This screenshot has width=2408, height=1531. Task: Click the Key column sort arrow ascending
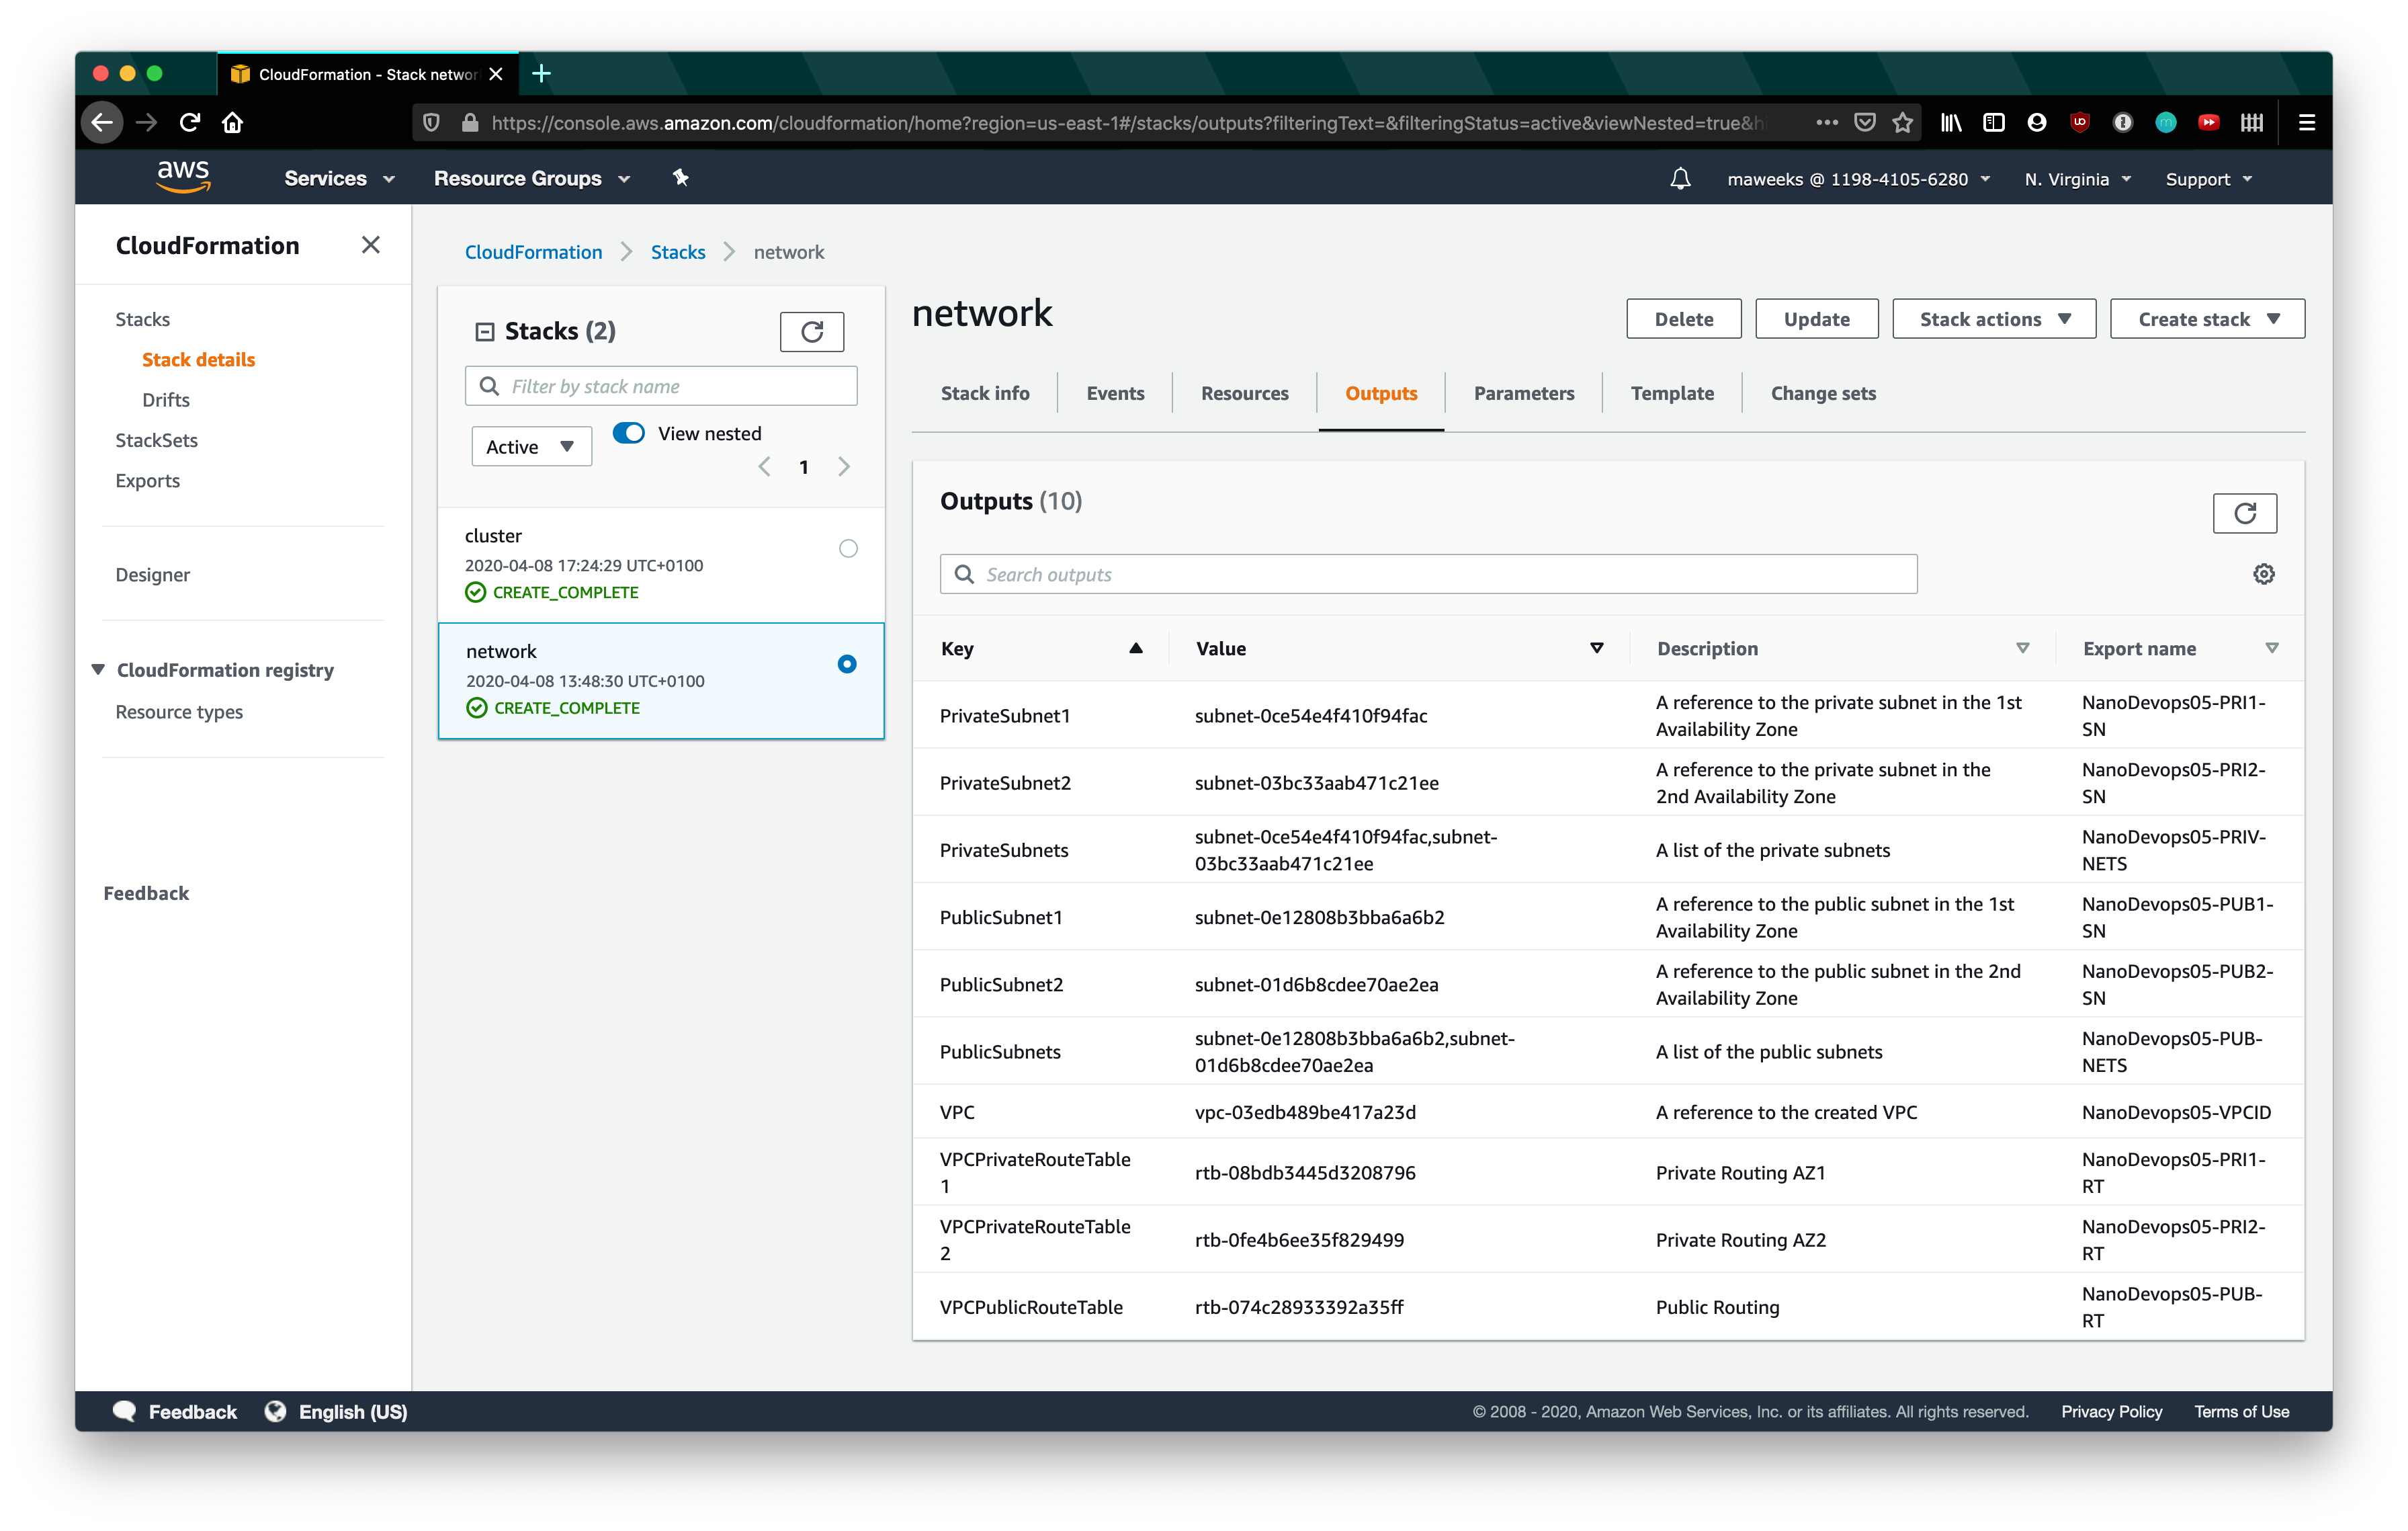[1137, 648]
